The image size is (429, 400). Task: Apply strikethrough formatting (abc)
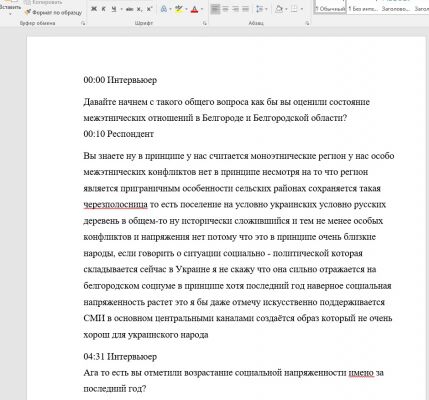129,9
